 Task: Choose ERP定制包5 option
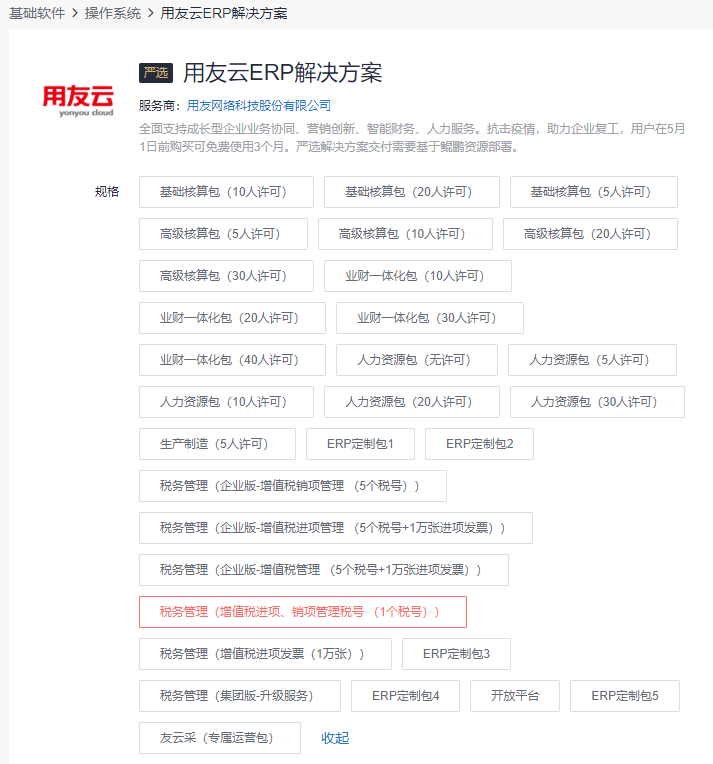625,696
